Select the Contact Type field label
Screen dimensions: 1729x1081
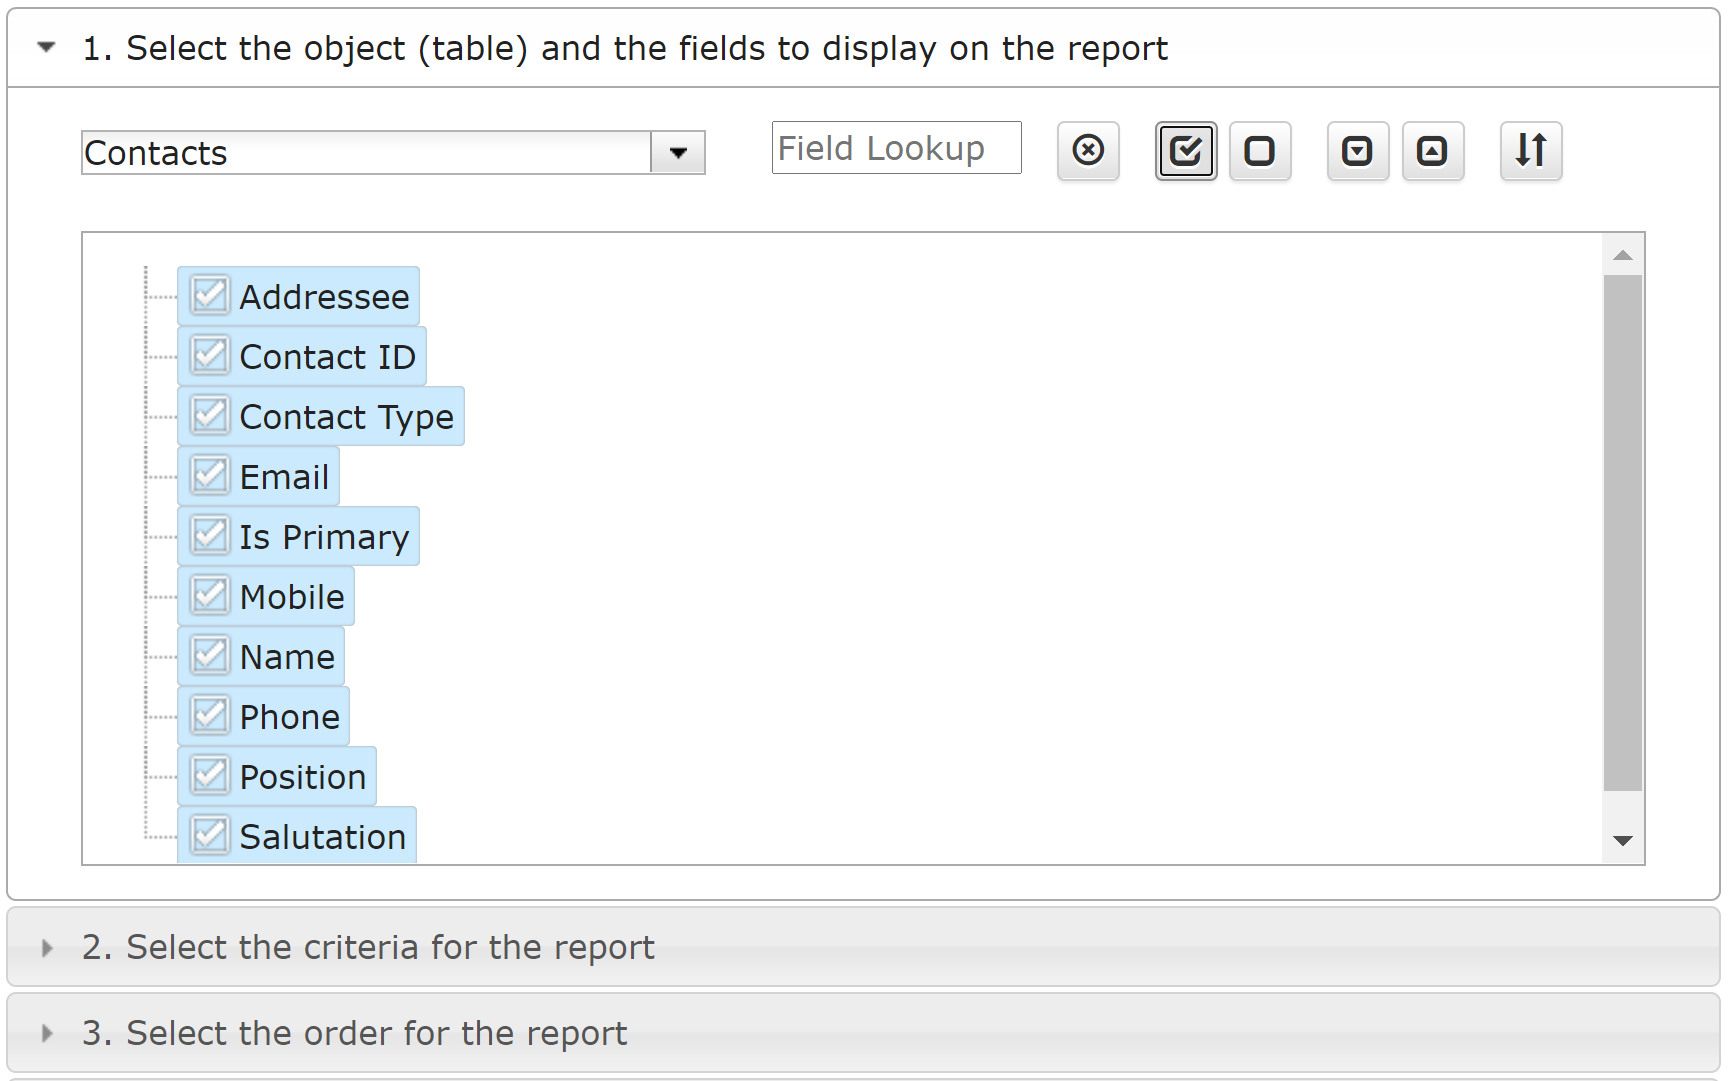point(346,417)
